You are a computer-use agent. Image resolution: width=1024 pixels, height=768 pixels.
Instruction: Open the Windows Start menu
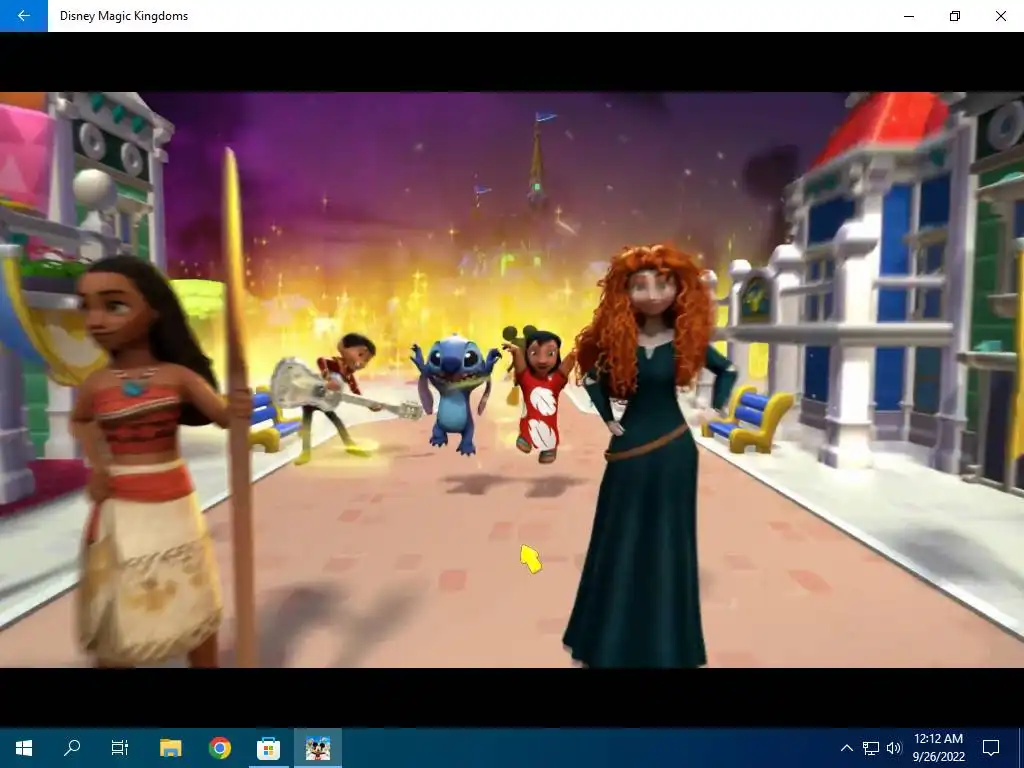[x=24, y=748]
